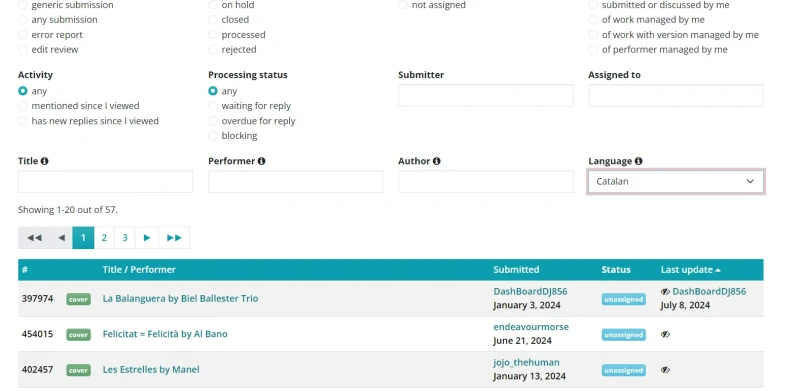The width and height of the screenshot is (800, 391).
Task: Open info icon next to Author label
Action: (x=436, y=161)
